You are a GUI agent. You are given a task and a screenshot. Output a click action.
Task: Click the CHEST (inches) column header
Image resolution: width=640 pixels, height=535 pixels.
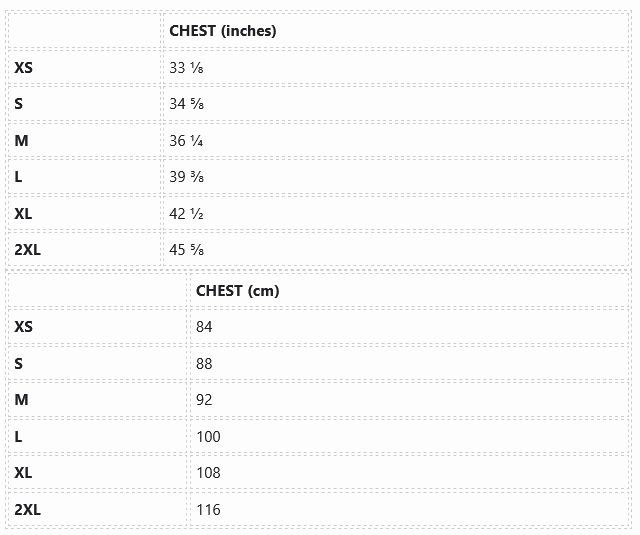click(223, 31)
